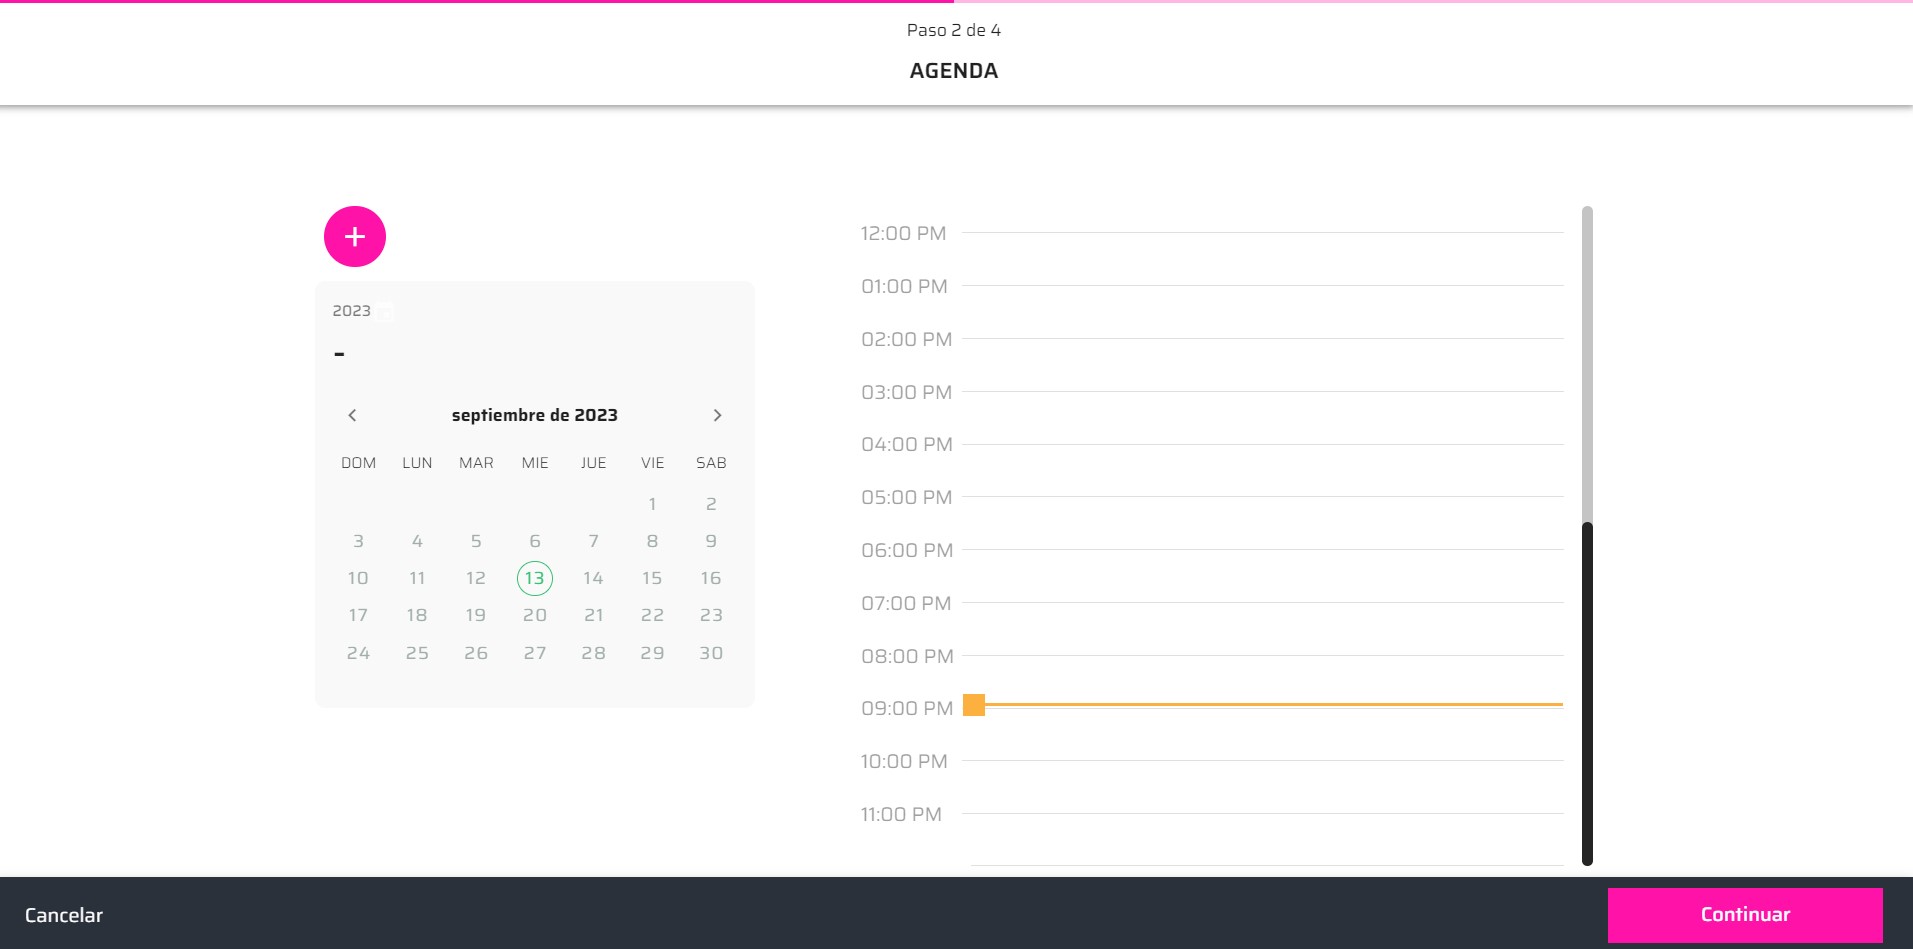Select day 23 in calendar

(x=711, y=615)
